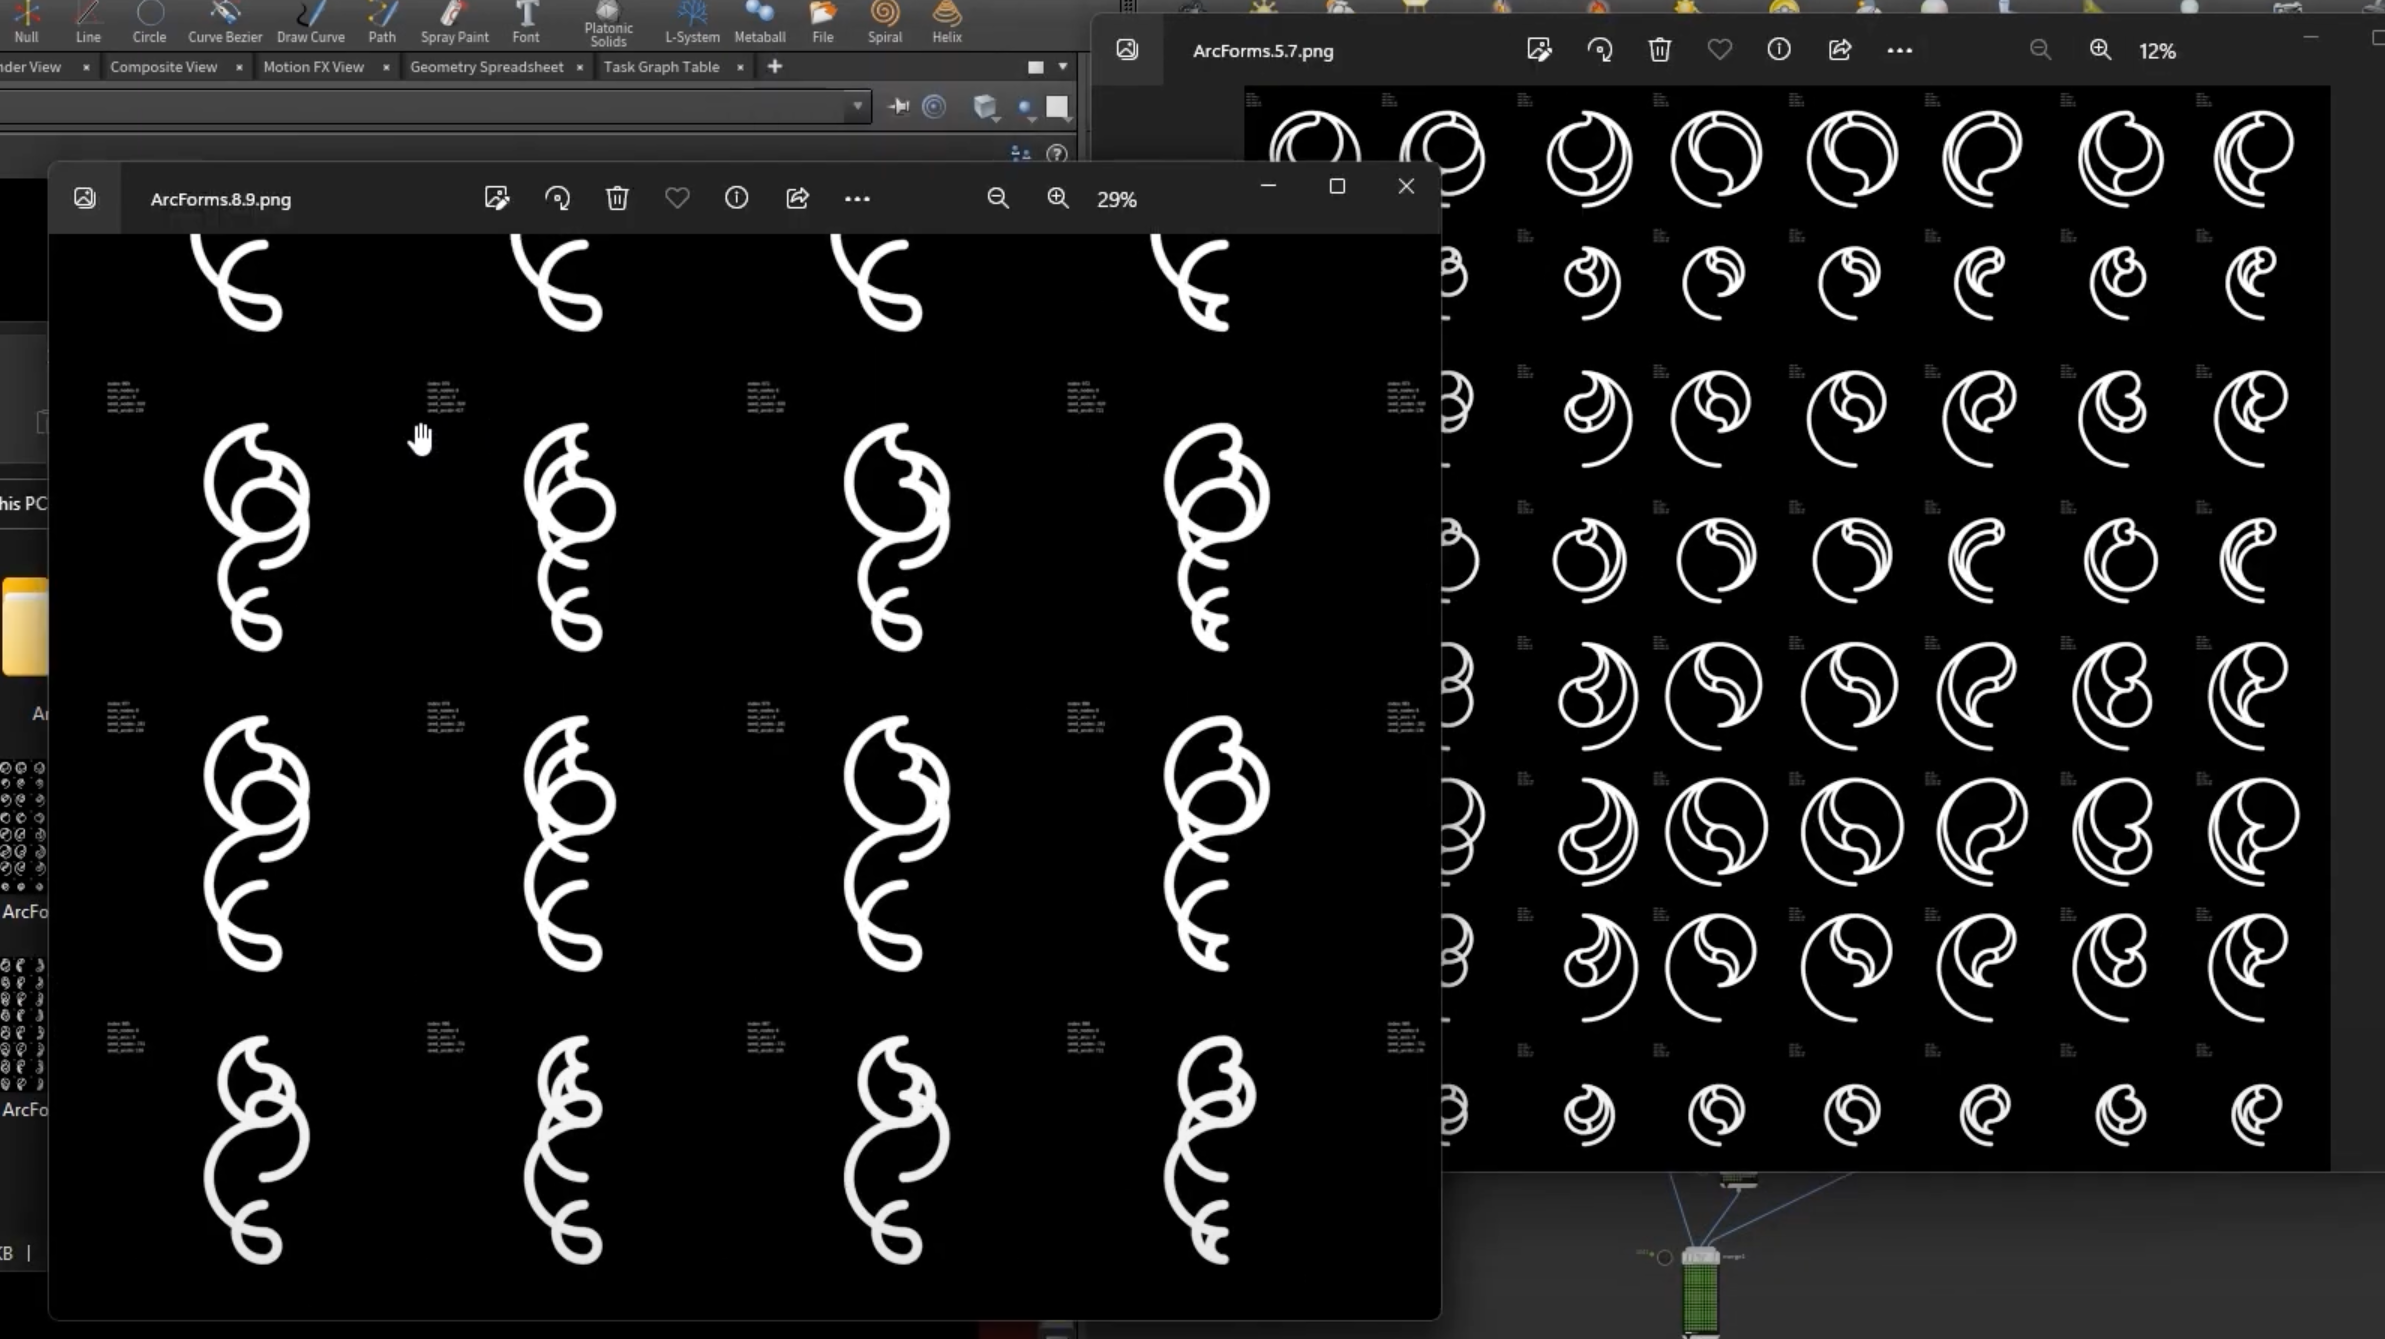2385x1339 pixels.
Task: Open edit image tool in ArcForms.5.7.png viewer
Action: pyautogui.click(x=1539, y=50)
